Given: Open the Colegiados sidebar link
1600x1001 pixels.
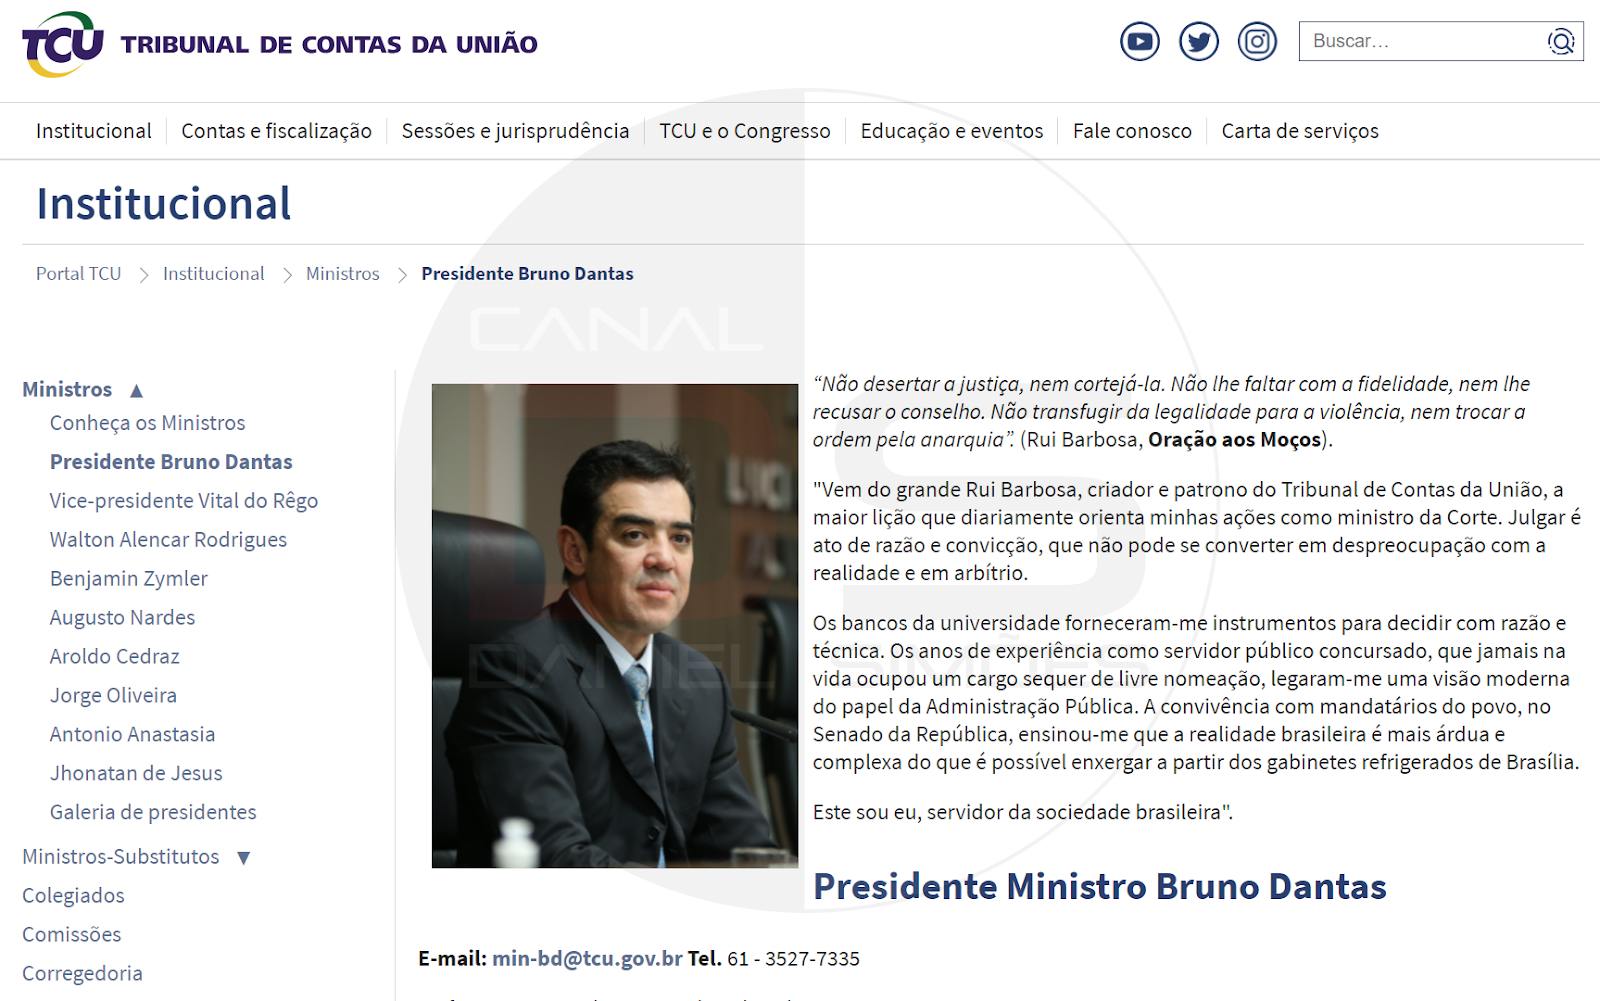Looking at the screenshot, I should pyautogui.click(x=73, y=896).
